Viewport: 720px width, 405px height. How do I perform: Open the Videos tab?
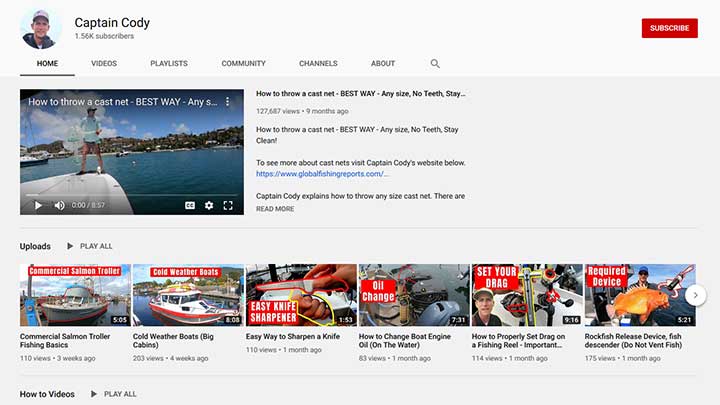pyautogui.click(x=104, y=63)
